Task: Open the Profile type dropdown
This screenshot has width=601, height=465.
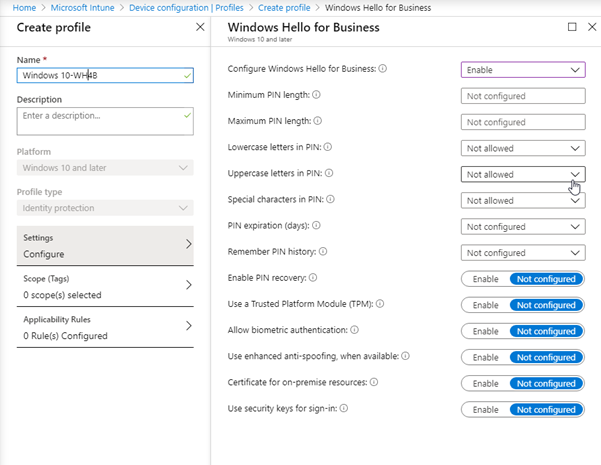Action: click(105, 208)
